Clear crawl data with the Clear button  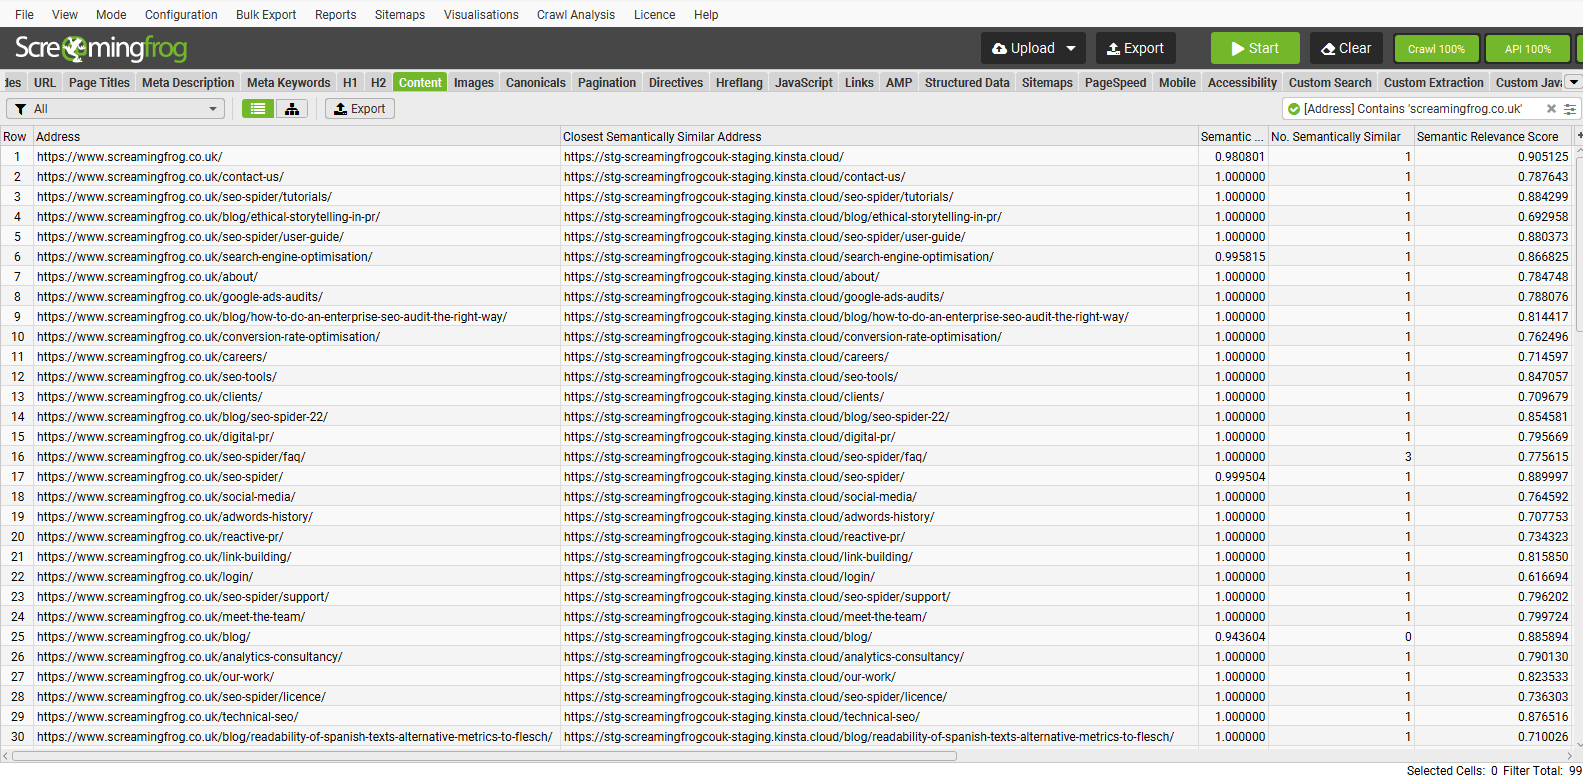click(1346, 48)
